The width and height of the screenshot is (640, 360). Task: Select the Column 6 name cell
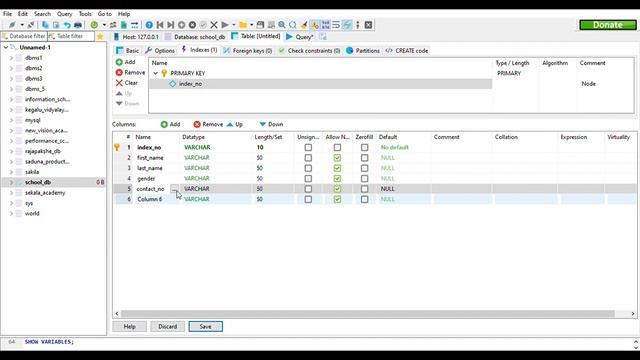coord(157,199)
